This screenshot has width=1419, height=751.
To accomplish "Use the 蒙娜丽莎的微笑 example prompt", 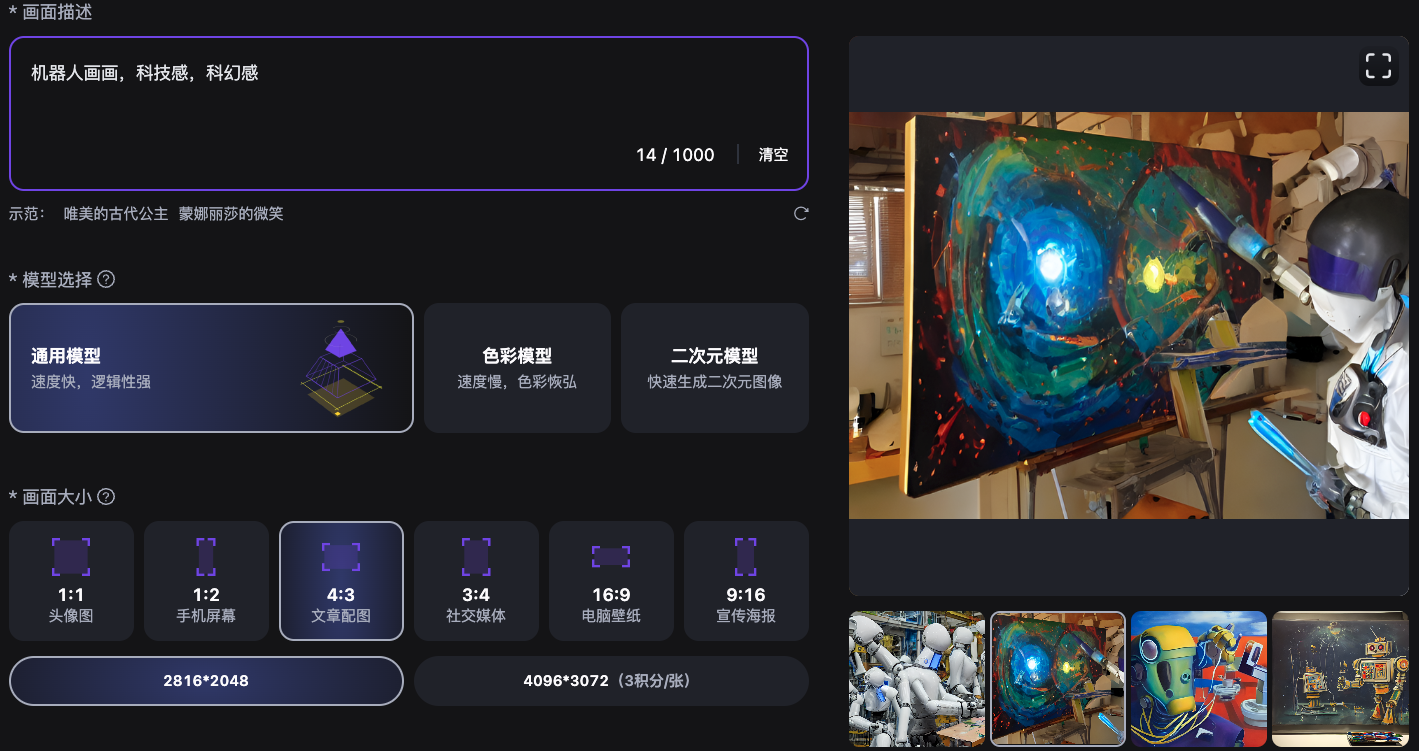I will (231, 214).
